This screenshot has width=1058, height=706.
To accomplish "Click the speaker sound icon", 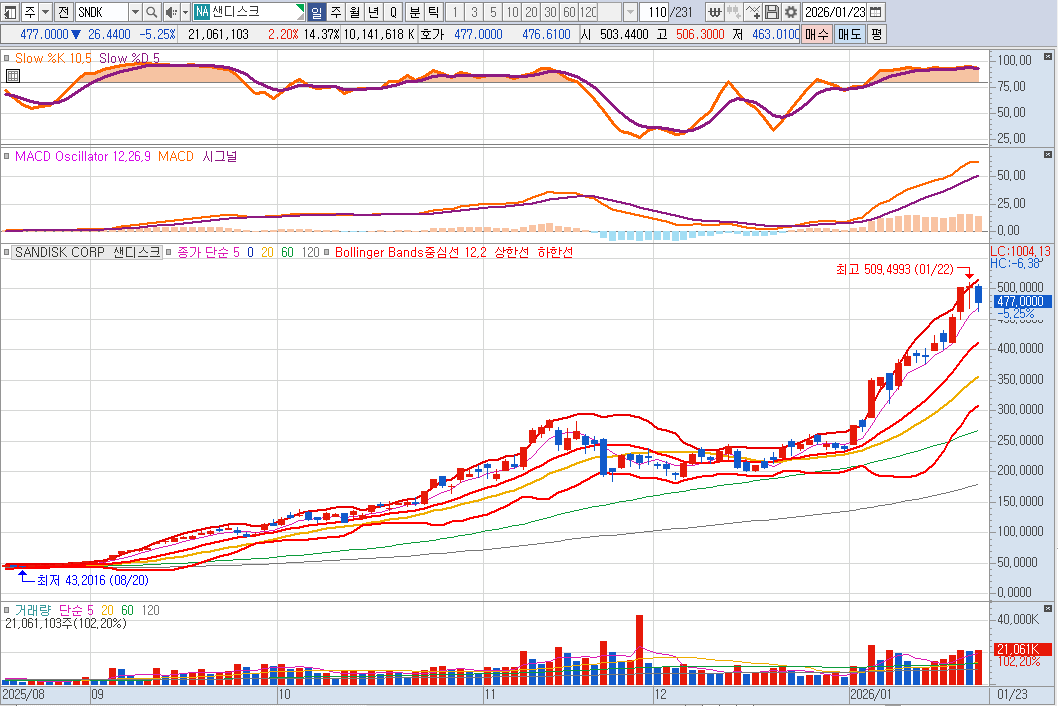I will 170,12.
